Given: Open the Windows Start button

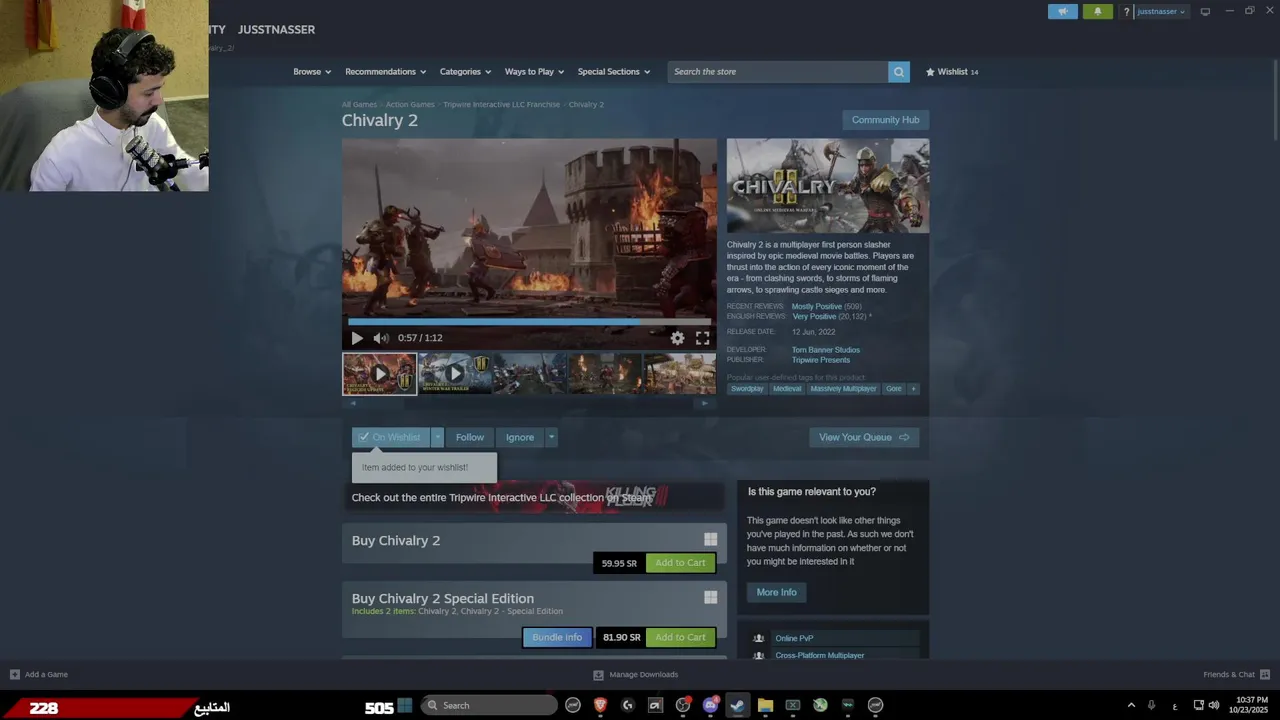Looking at the screenshot, I should (x=405, y=705).
